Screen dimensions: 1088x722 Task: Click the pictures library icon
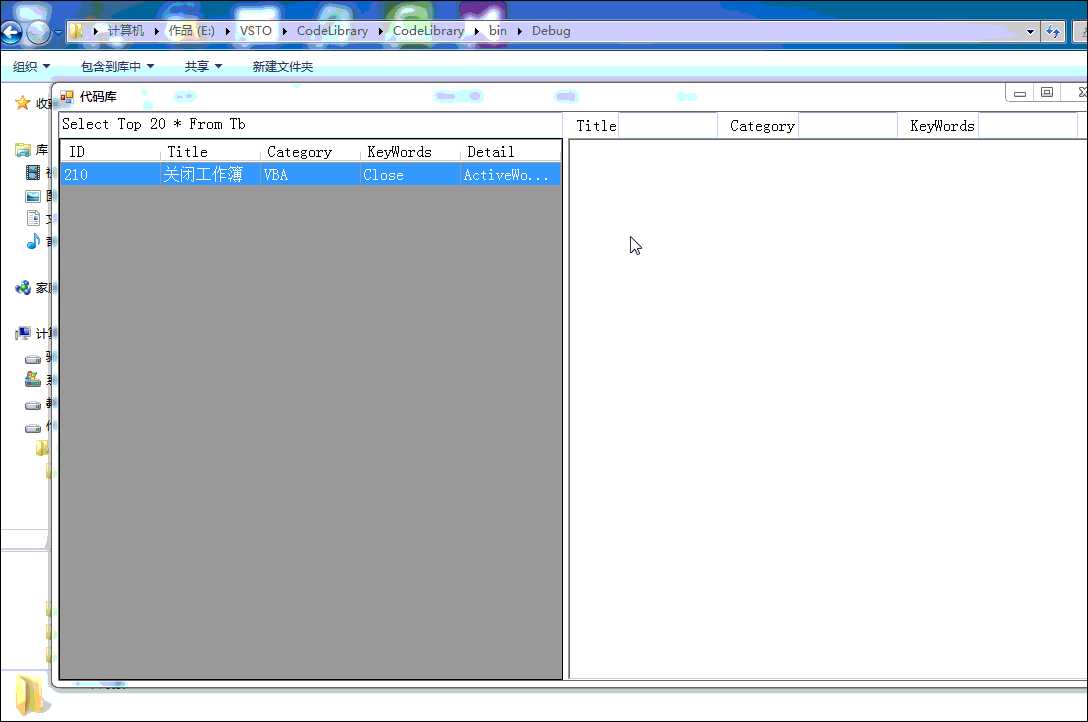tap(33, 196)
